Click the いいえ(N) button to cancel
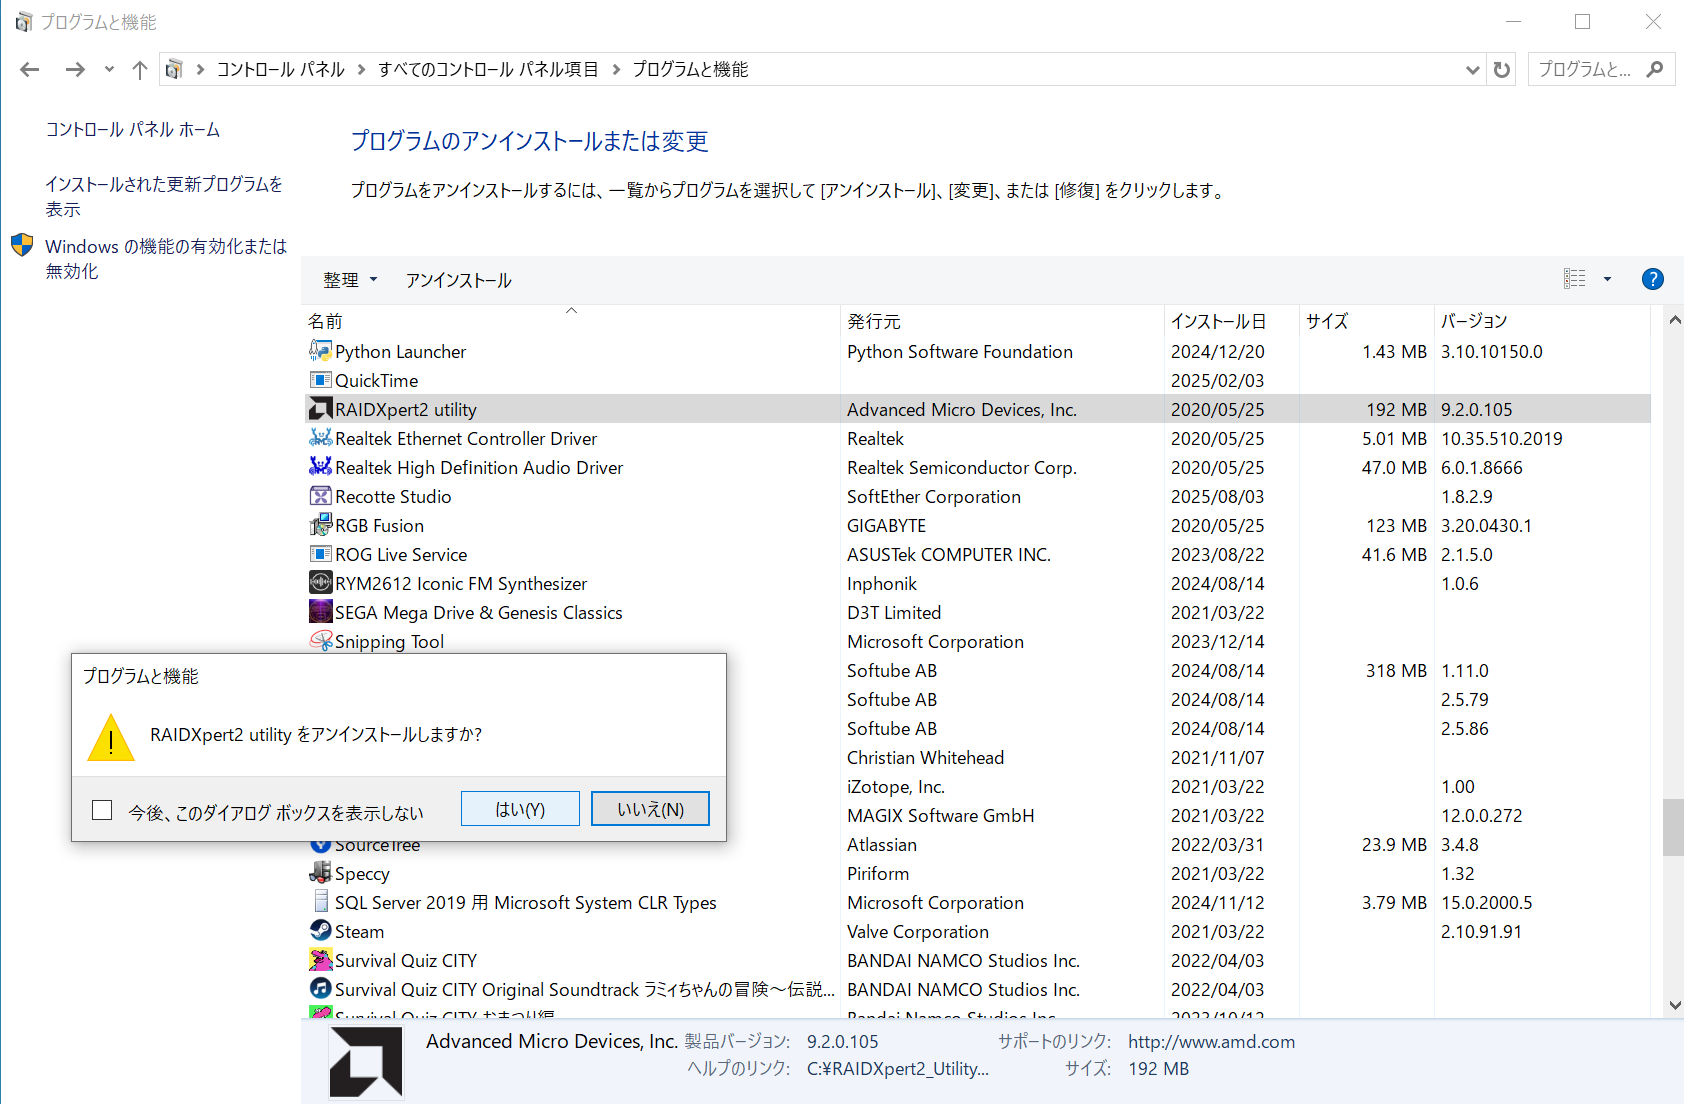This screenshot has height=1104, width=1684. pyautogui.click(x=650, y=809)
